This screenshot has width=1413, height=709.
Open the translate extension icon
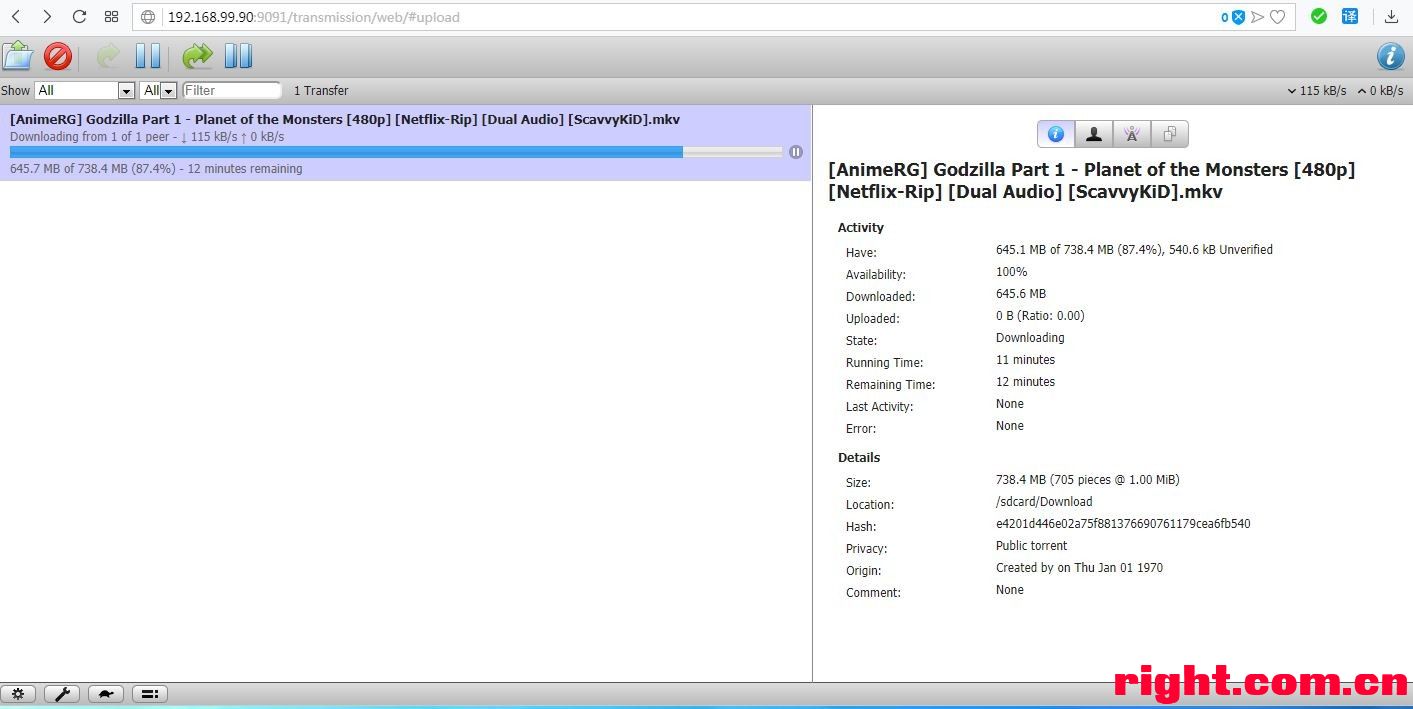tap(1350, 16)
